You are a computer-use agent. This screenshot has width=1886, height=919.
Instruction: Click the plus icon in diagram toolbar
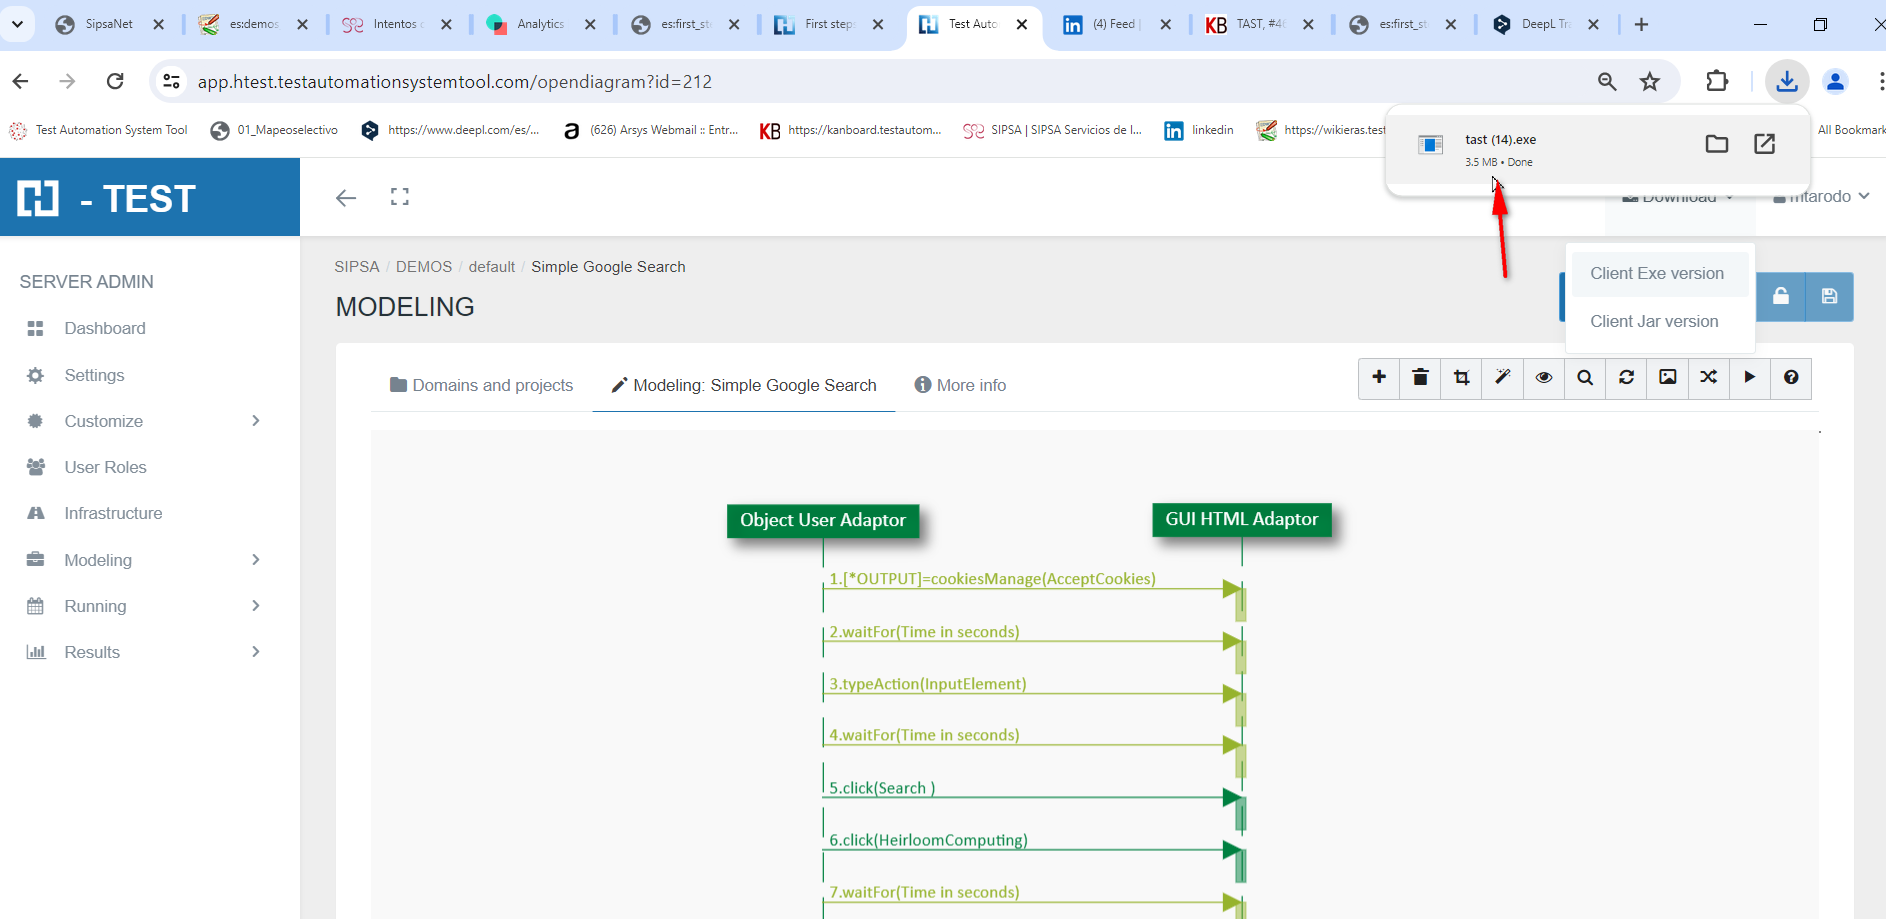[1379, 378]
